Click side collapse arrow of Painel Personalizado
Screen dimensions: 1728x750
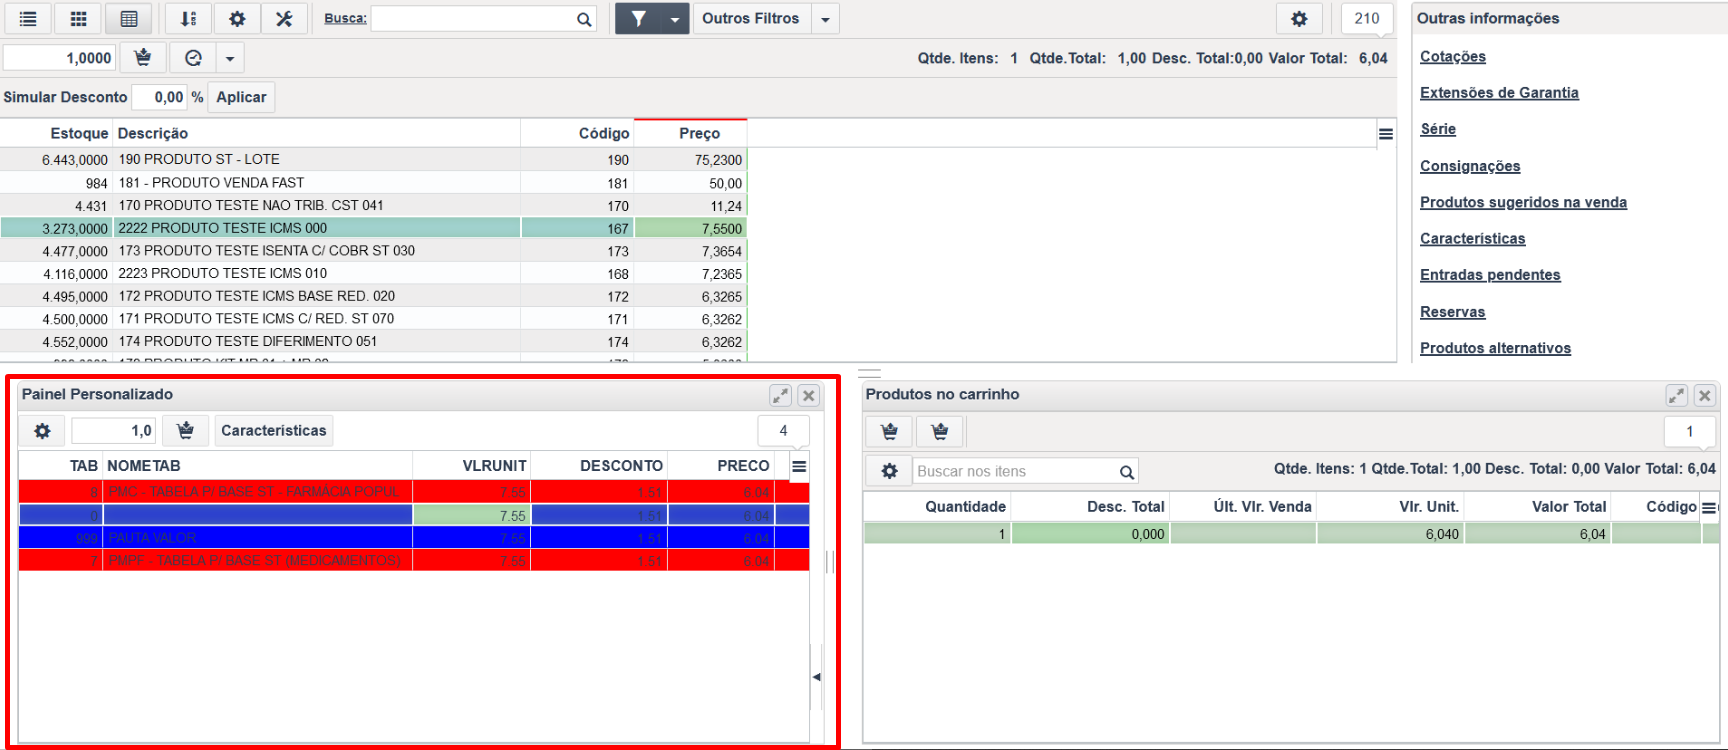point(816,677)
